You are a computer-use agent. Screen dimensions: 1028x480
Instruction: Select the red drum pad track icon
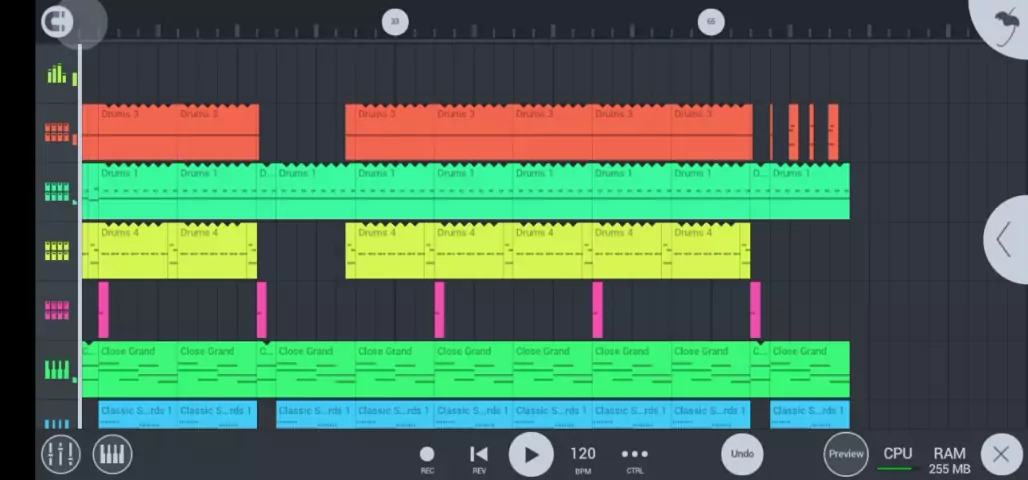click(x=57, y=132)
